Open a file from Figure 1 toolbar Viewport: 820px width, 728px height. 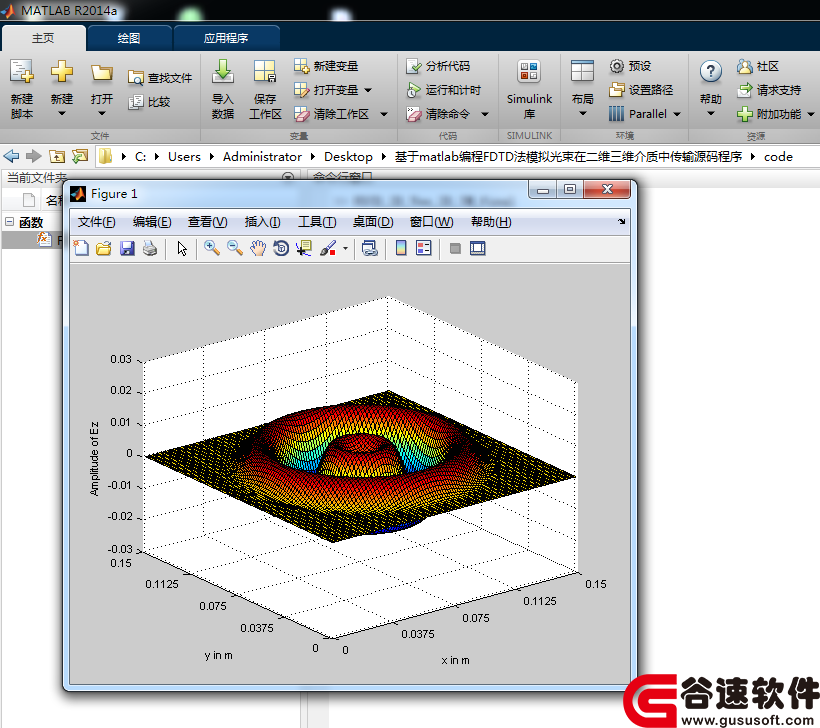104,248
